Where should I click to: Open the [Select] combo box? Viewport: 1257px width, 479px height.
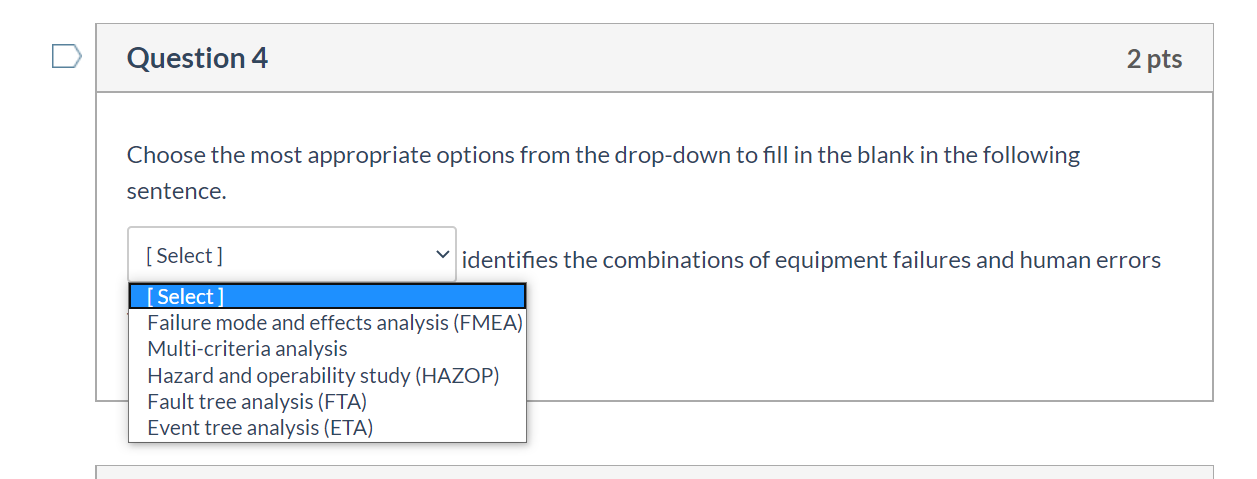click(291, 255)
